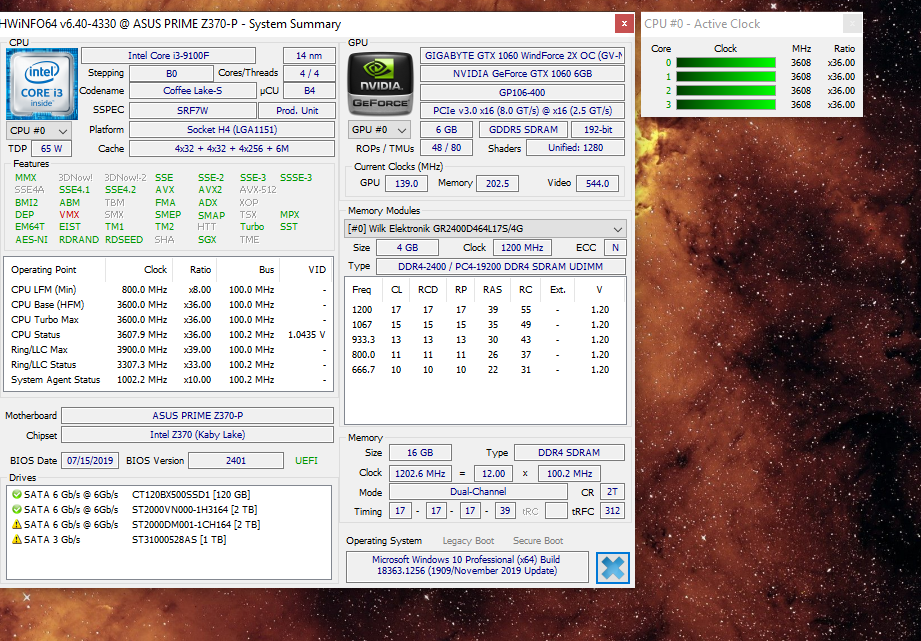921x641 pixels.
Task: Click the Legacy Boot label
Action: coord(468,541)
